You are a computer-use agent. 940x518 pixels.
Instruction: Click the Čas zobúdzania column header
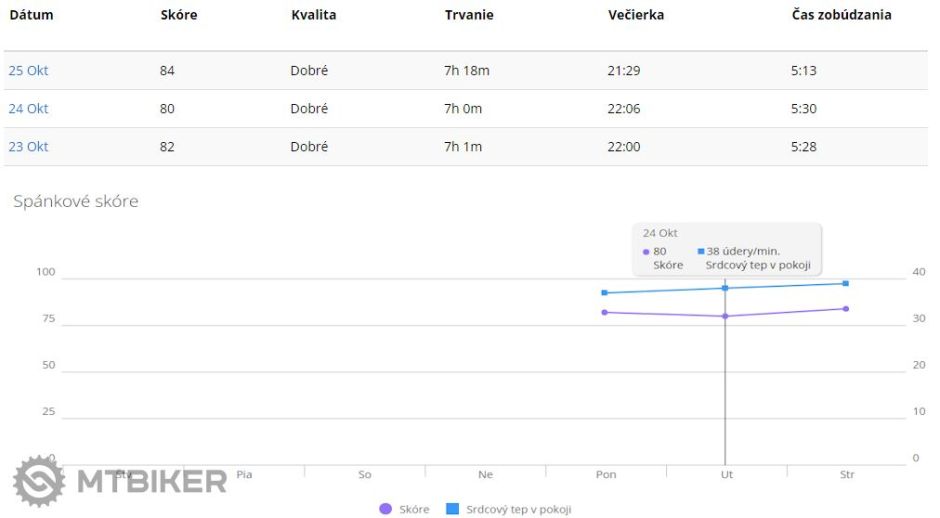click(x=840, y=15)
